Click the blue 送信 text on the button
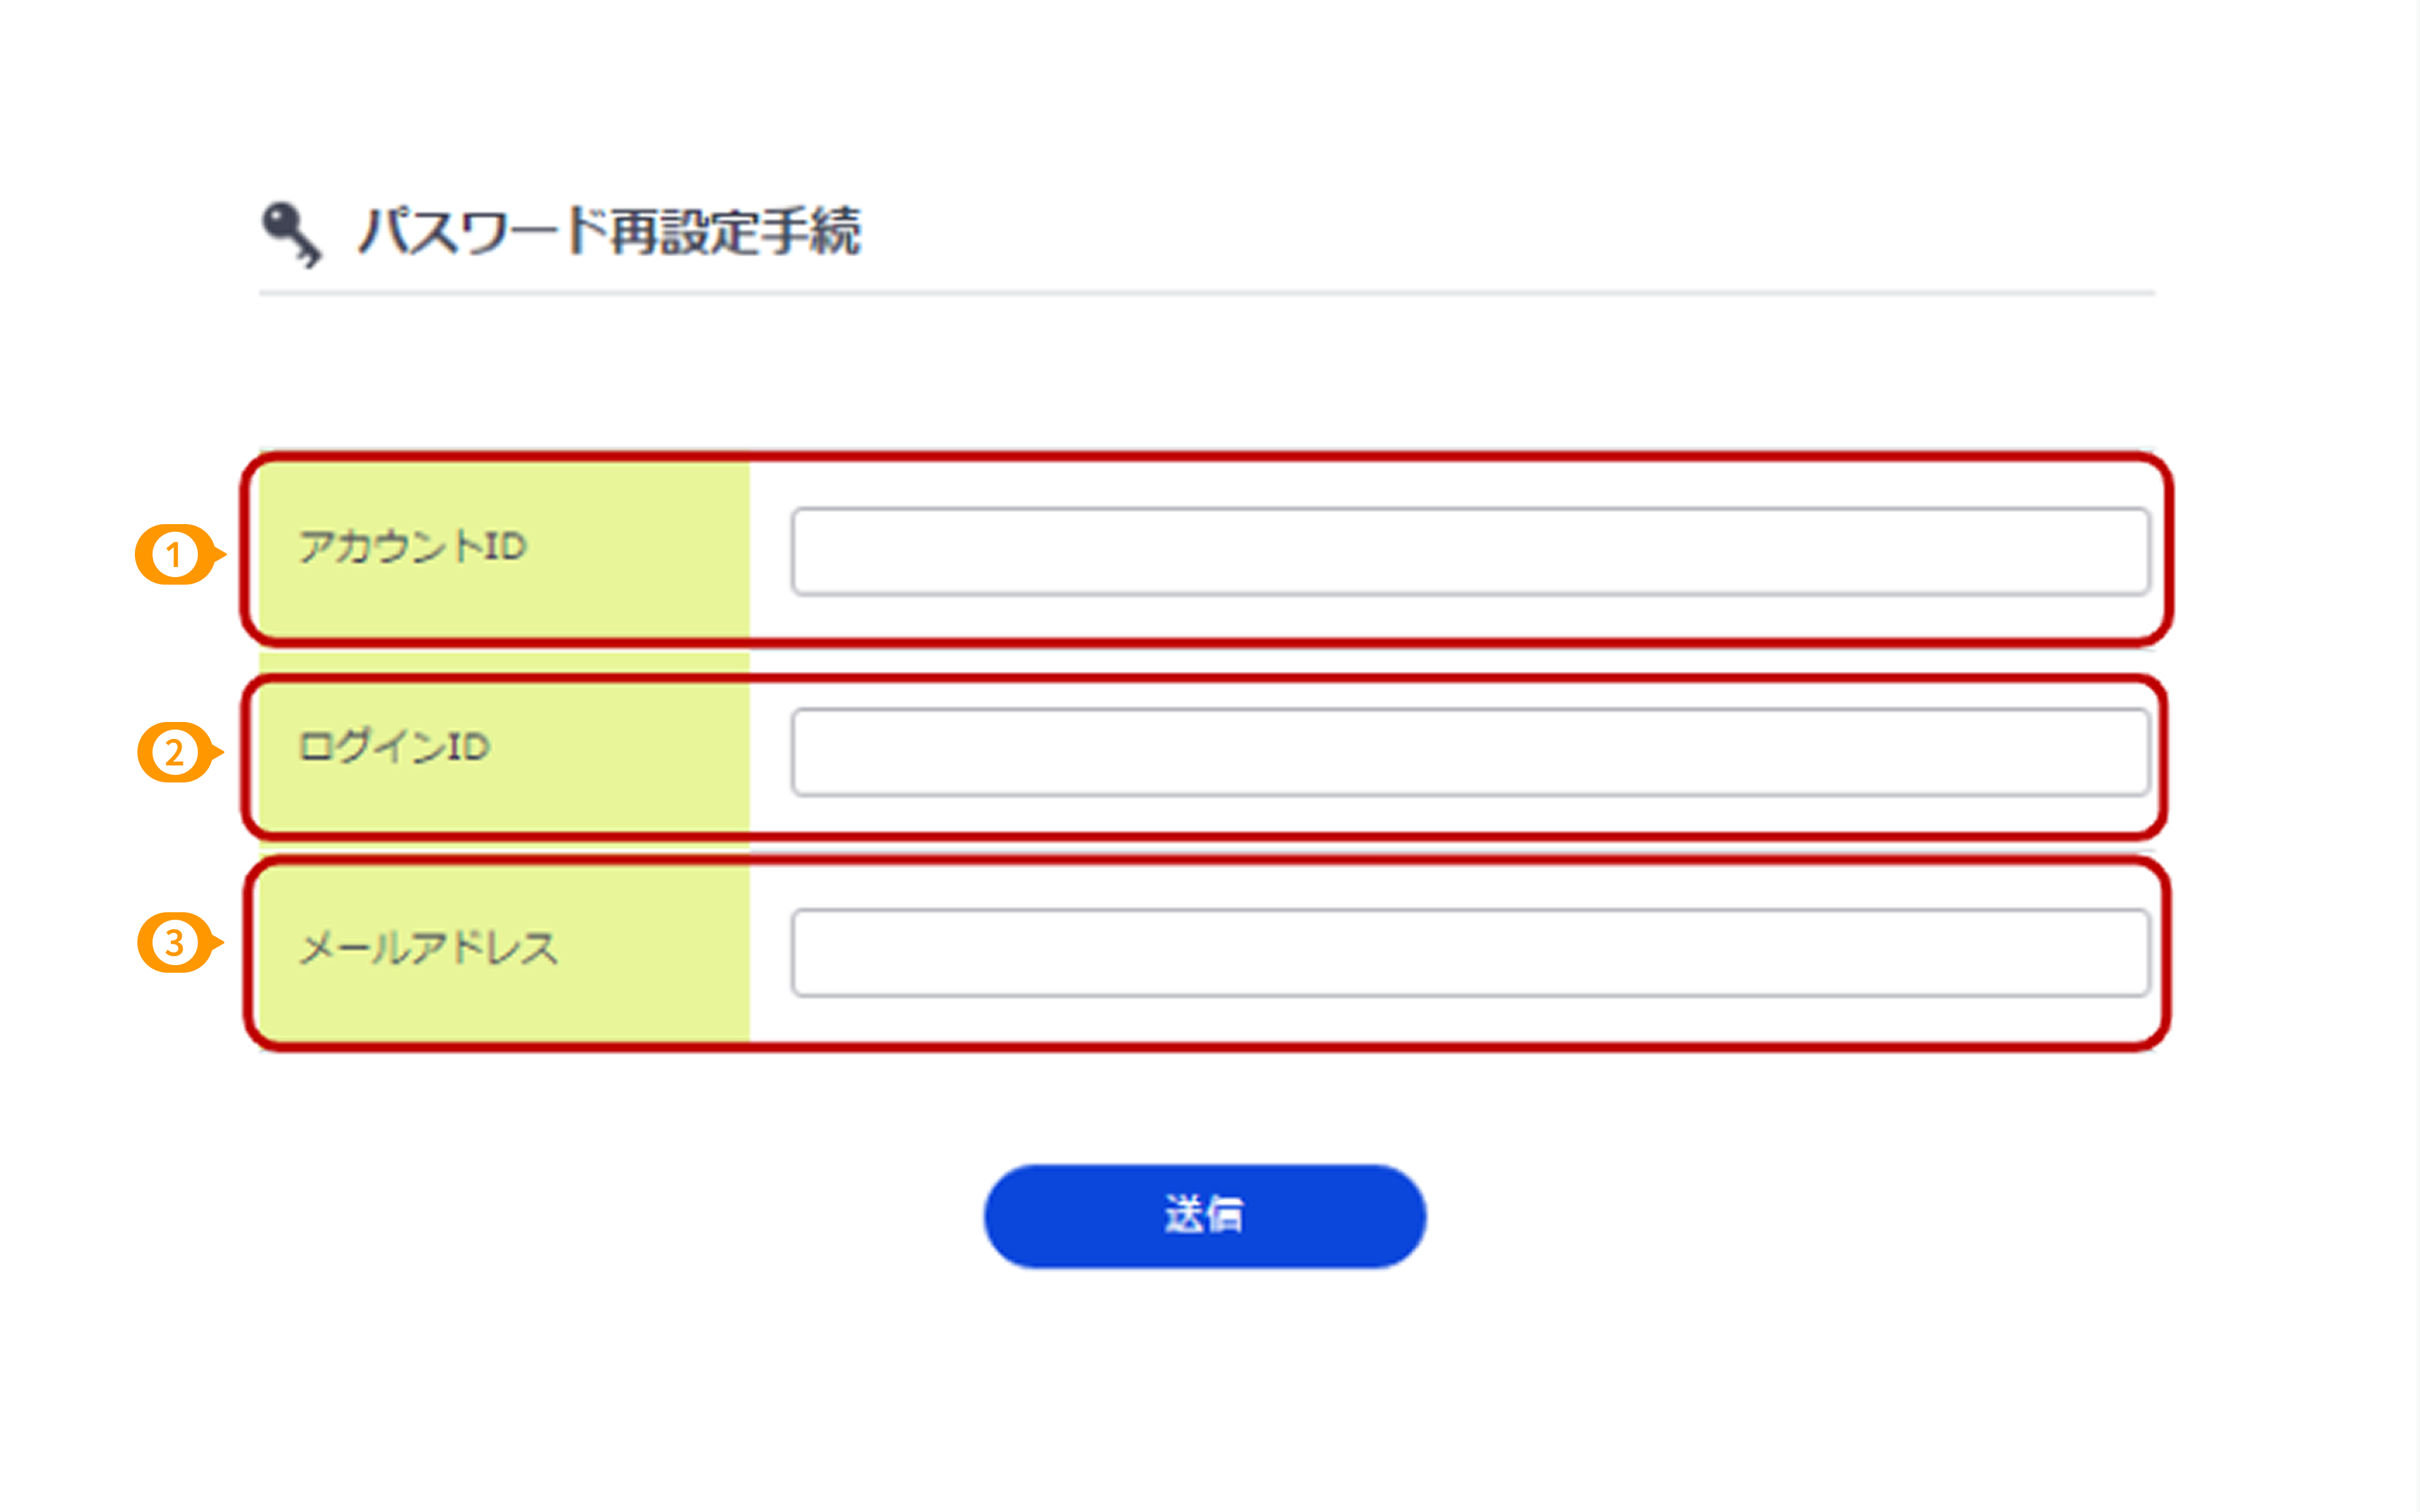This screenshot has height=1512, width=2420. point(1204,1213)
